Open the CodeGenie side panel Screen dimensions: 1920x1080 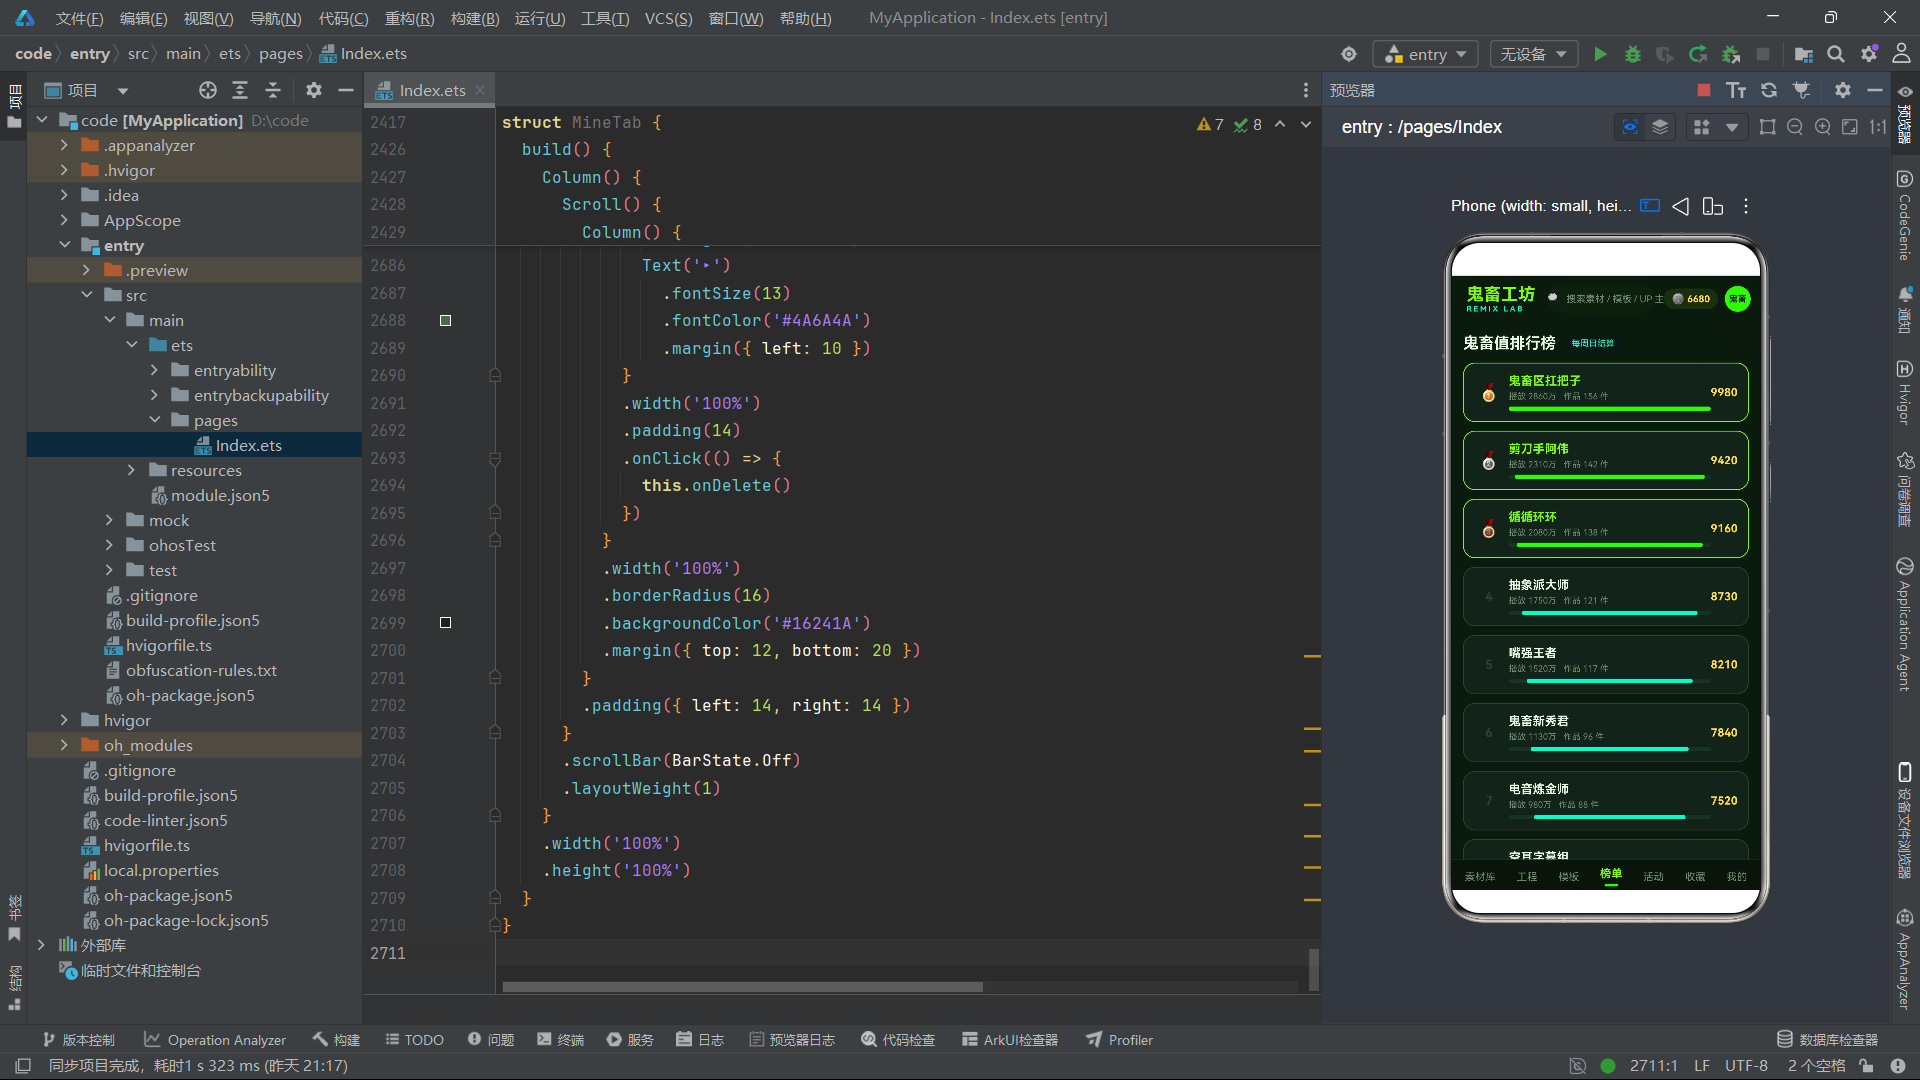pyautogui.click(x=1905, y=215)
